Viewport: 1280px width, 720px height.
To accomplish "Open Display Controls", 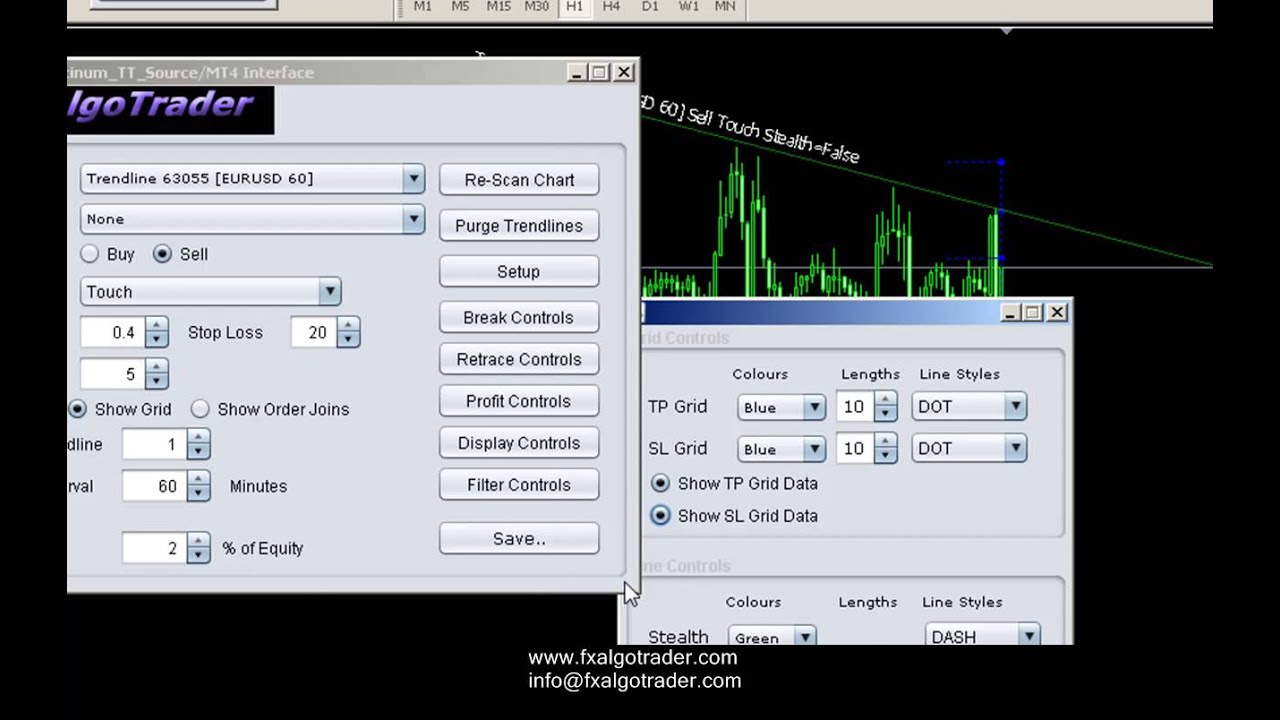I will click(x=519, y=444).
